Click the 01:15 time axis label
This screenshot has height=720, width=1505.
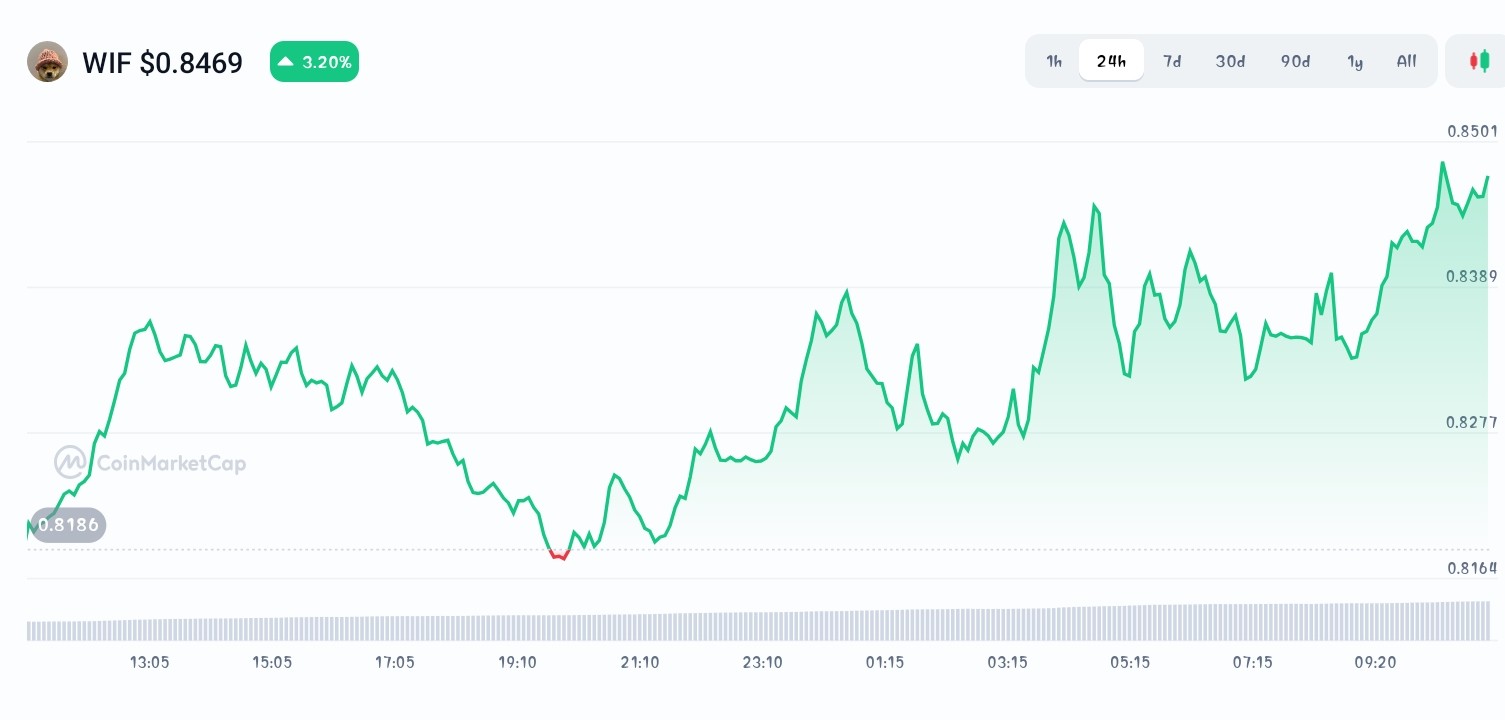(885, 662)
